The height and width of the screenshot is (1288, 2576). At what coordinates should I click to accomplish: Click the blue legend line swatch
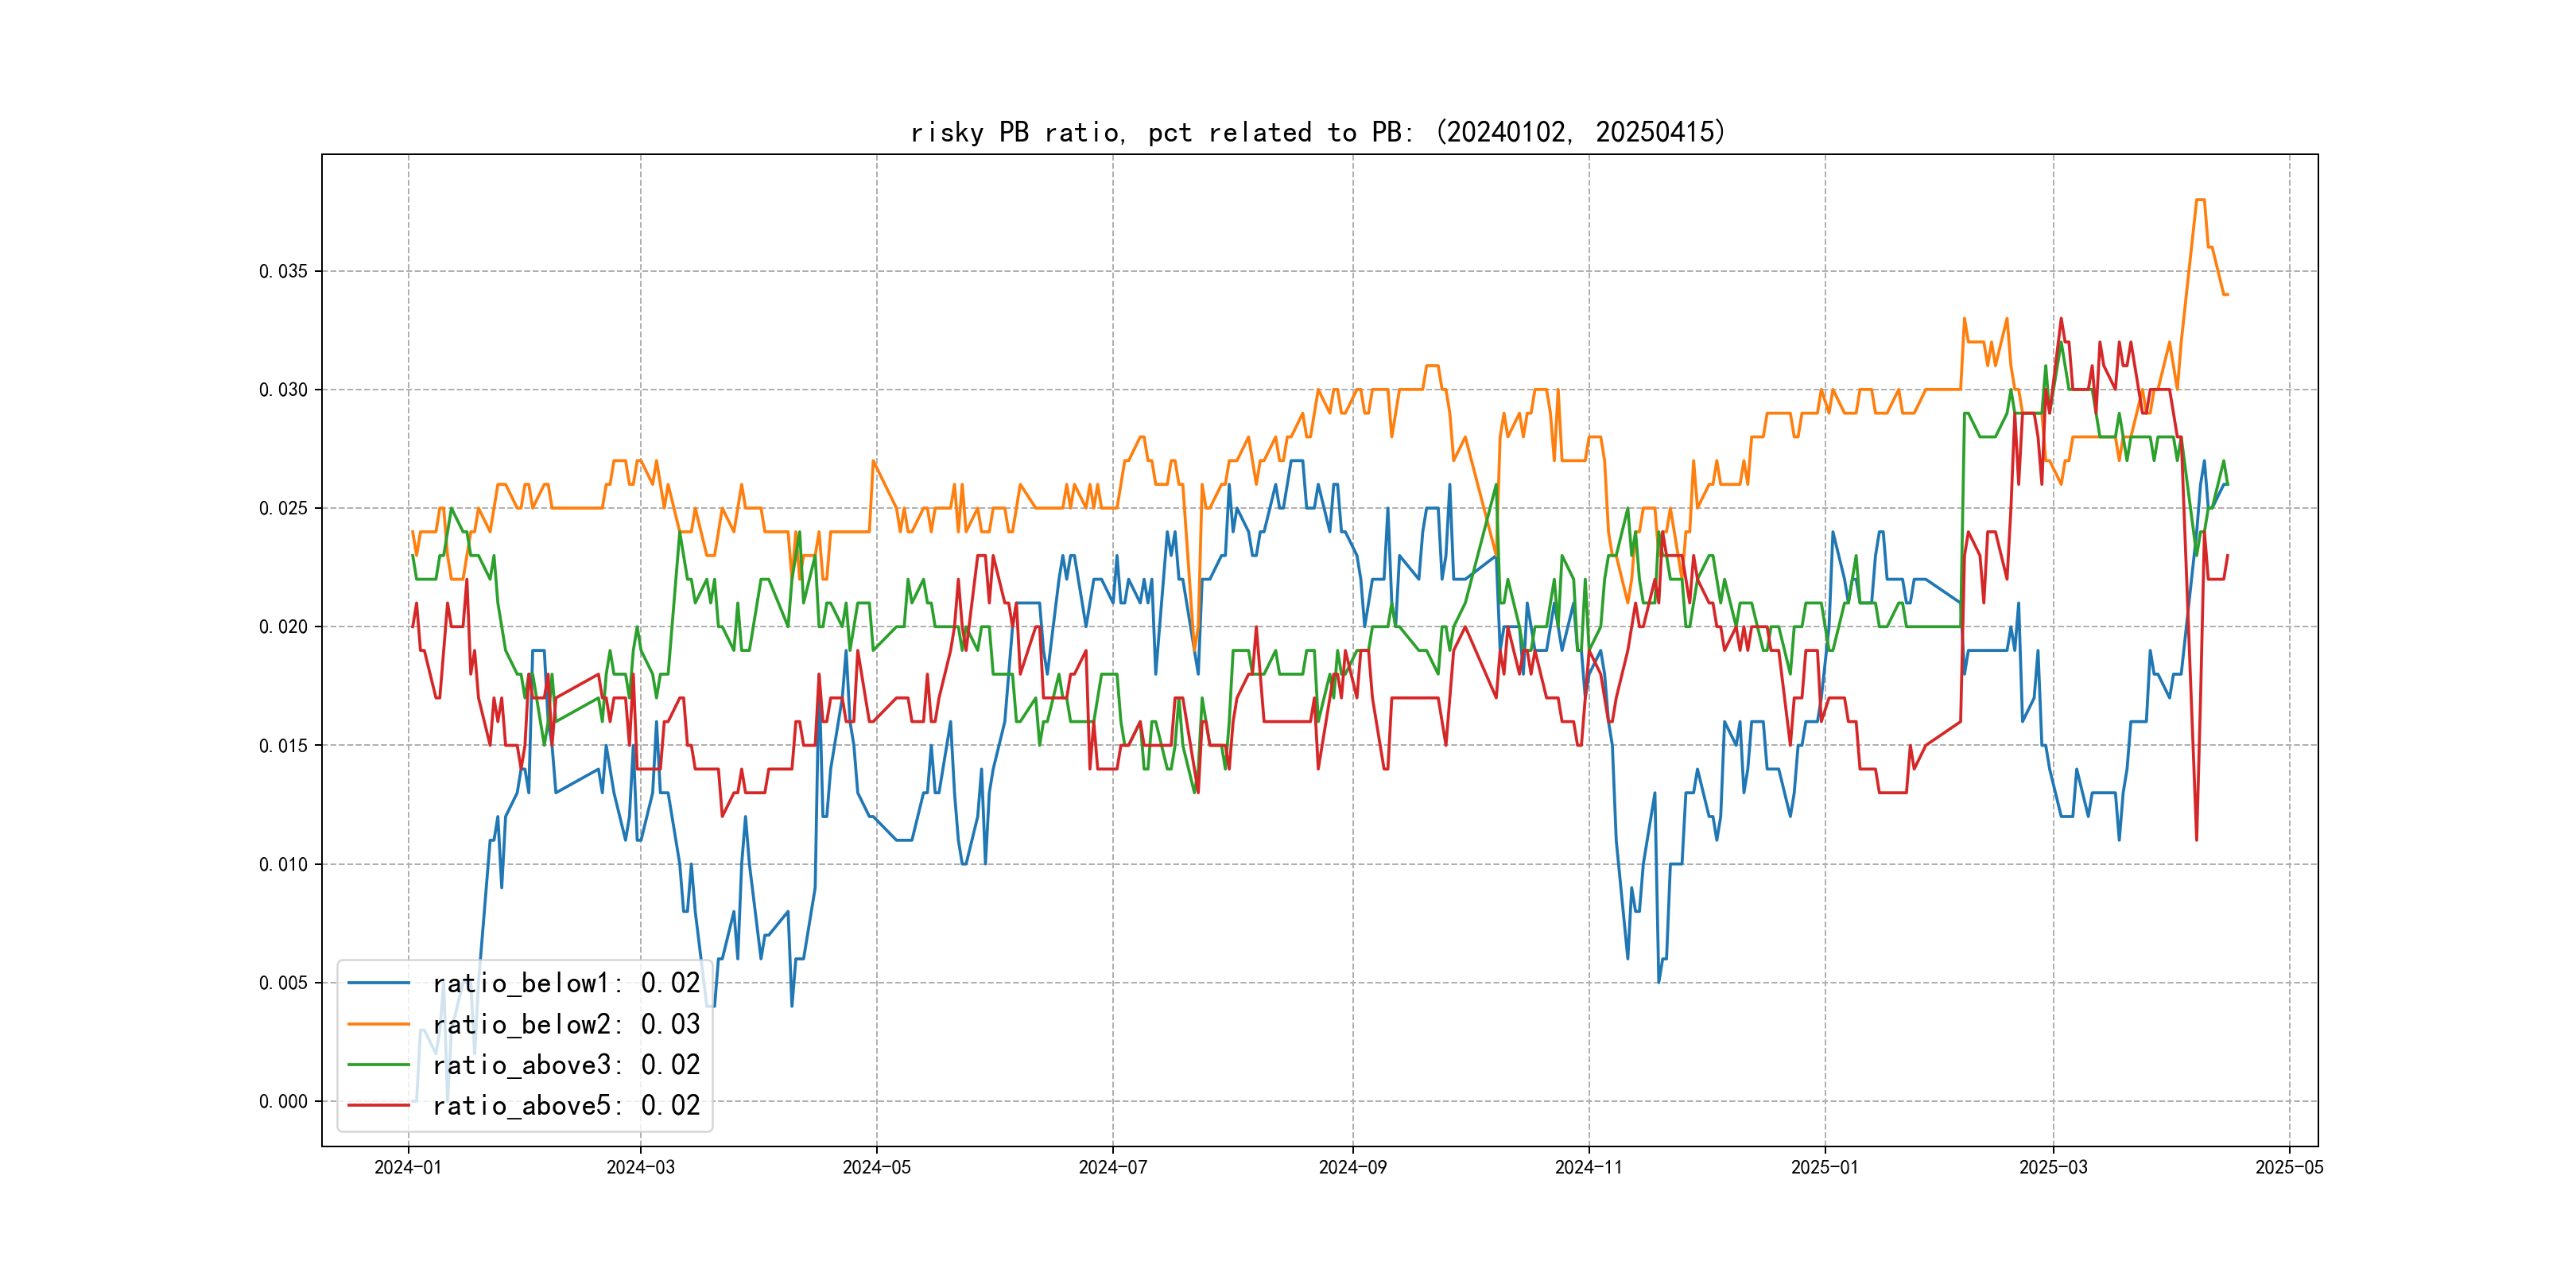[x=378, y=983]
